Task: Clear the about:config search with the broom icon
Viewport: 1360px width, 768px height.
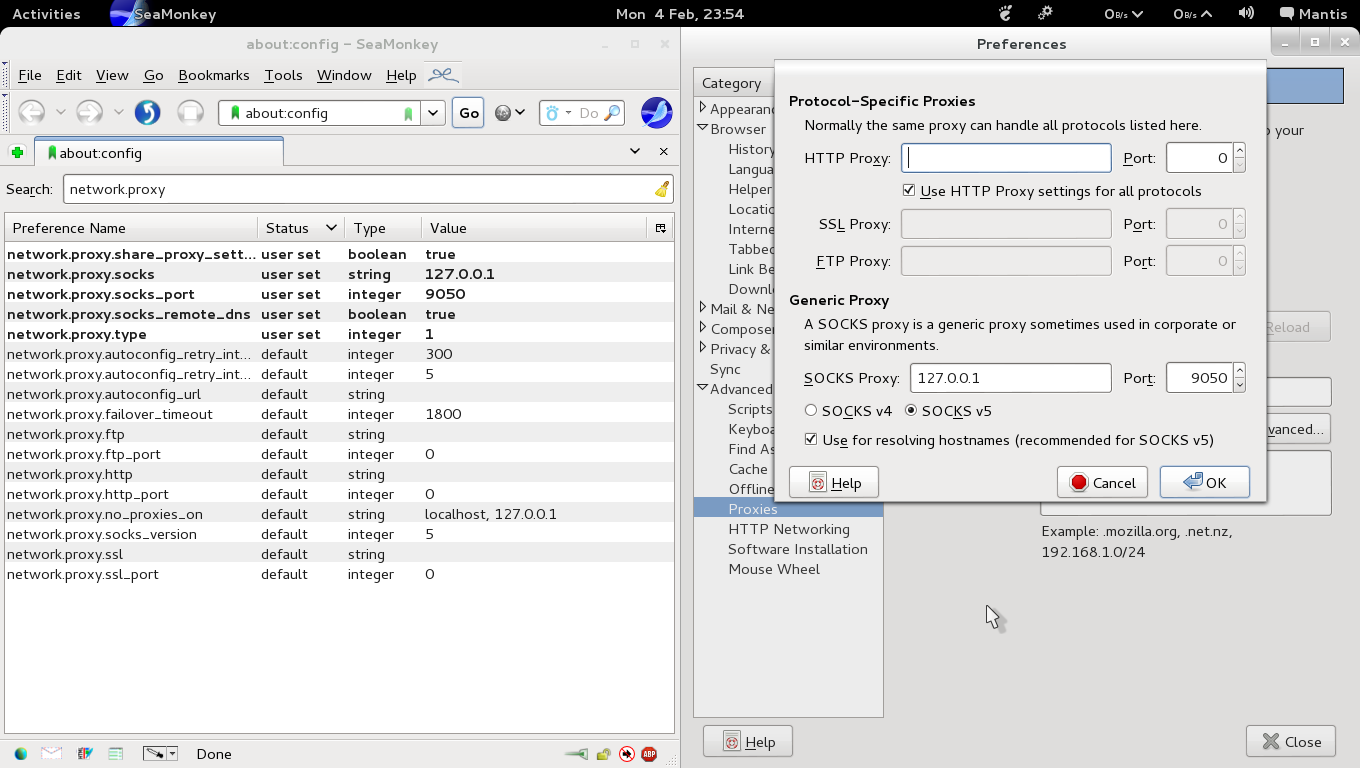Action: pyautogui.click(x=661, y=189)
